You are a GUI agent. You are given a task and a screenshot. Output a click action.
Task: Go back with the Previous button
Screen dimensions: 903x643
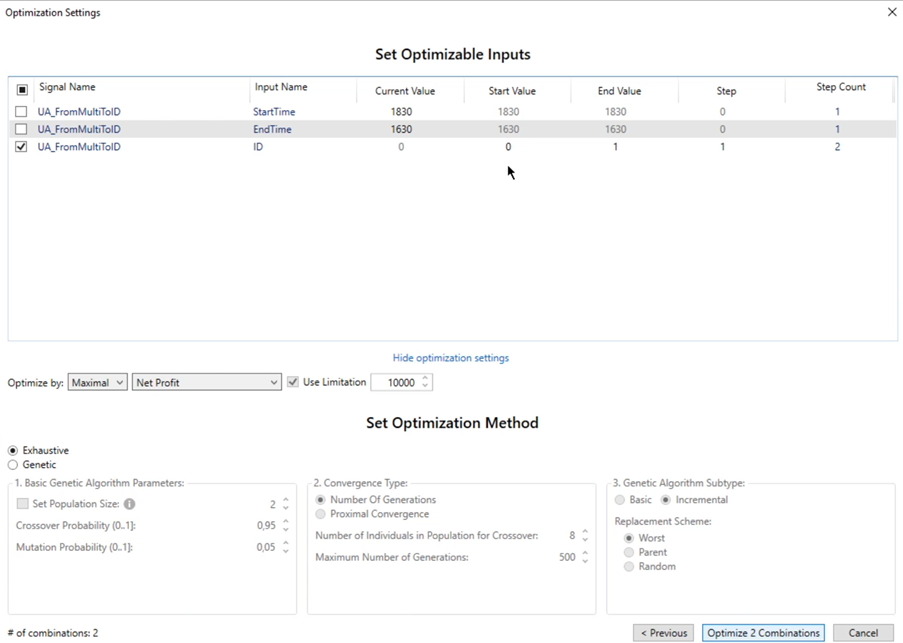pos(663,633)
